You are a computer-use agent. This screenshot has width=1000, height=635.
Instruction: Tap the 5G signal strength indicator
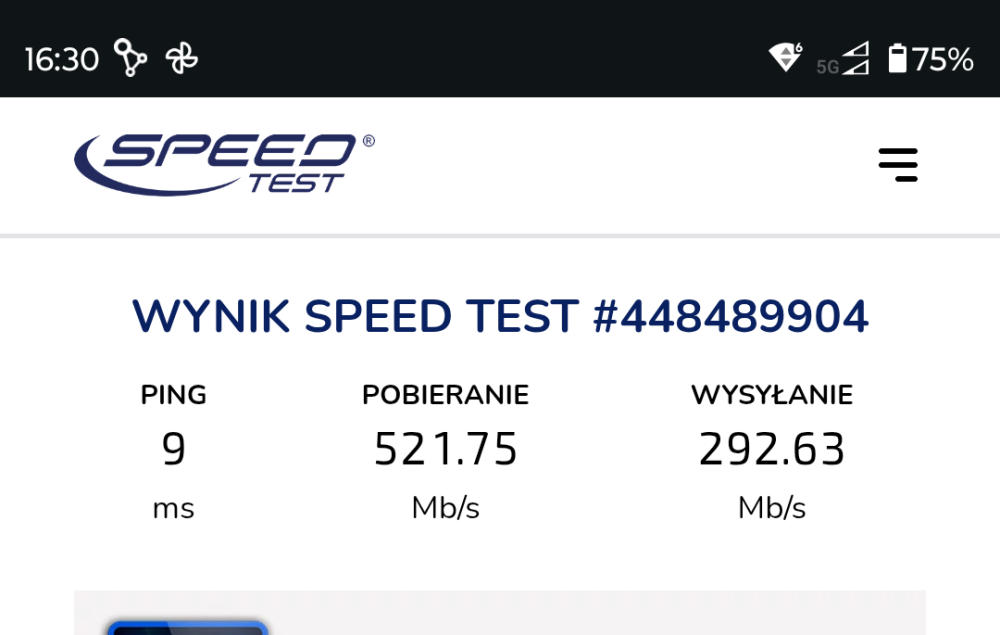(x=855, y=57)
